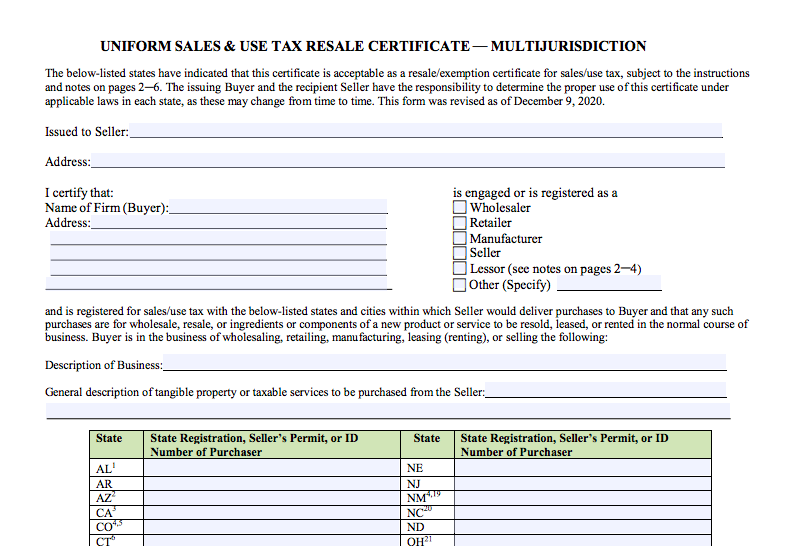Focus the NE state registration field

coord(582,468)
